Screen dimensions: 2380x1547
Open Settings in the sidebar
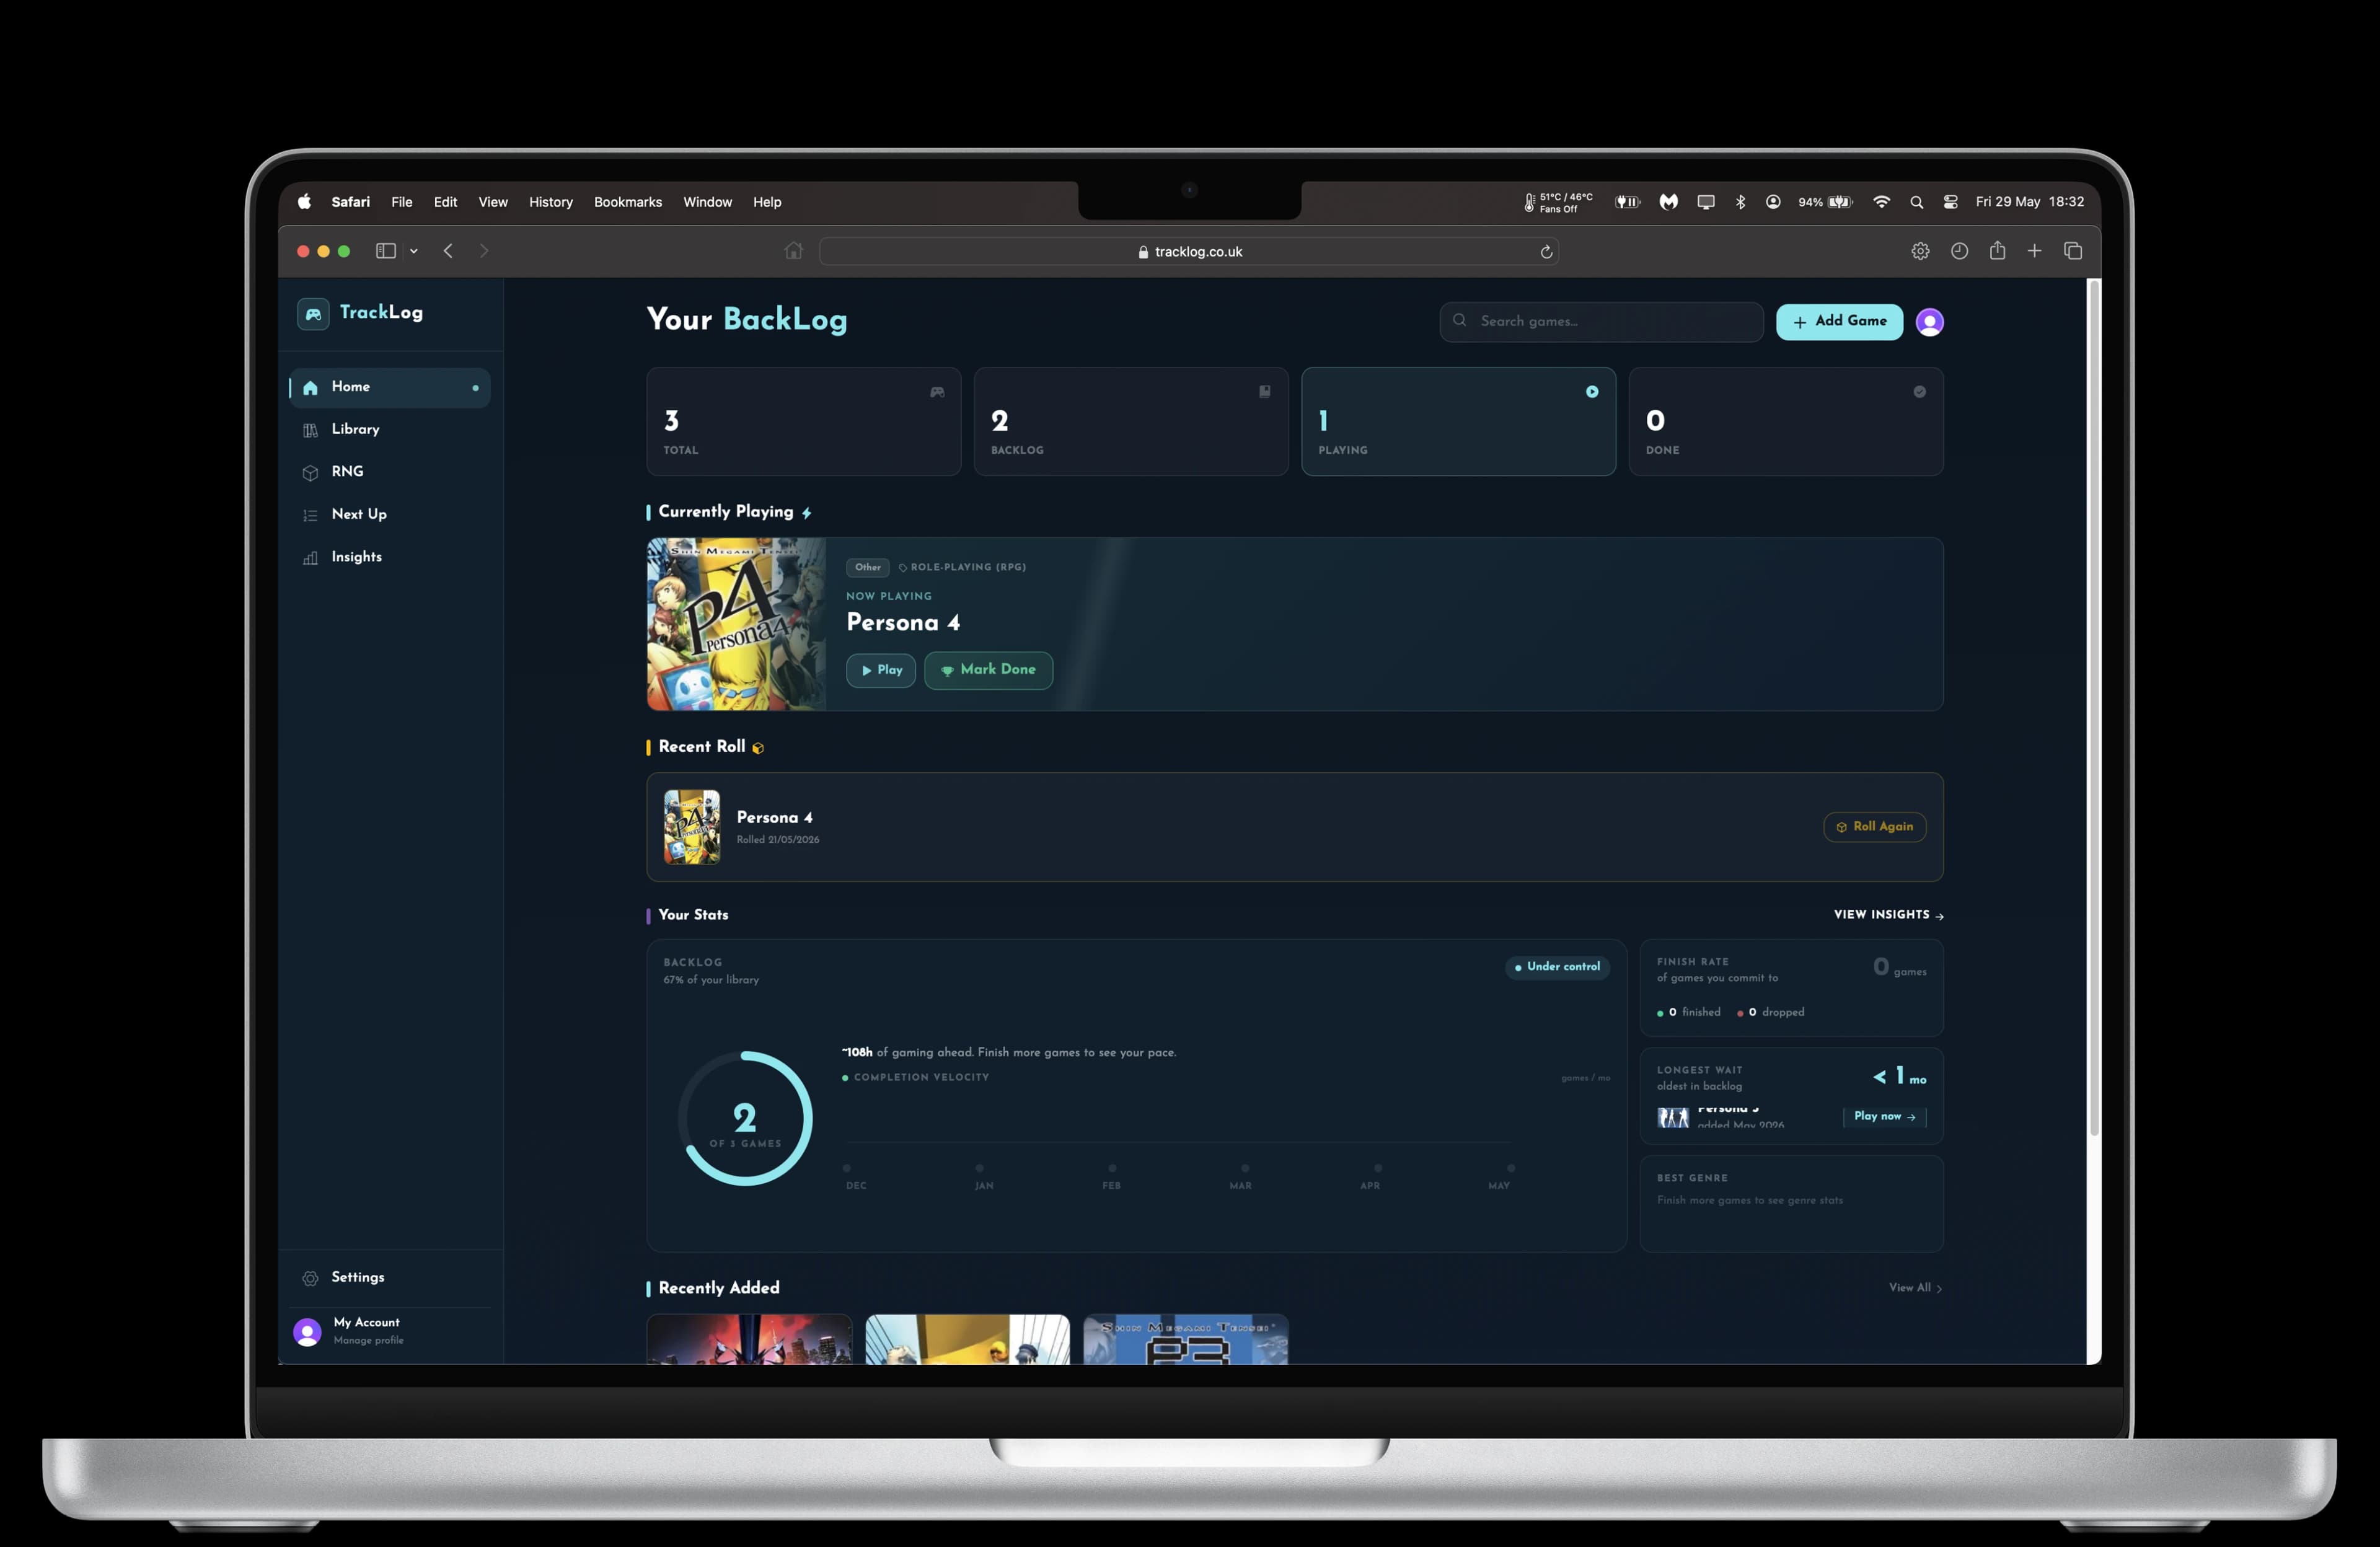pos(390,1277)
